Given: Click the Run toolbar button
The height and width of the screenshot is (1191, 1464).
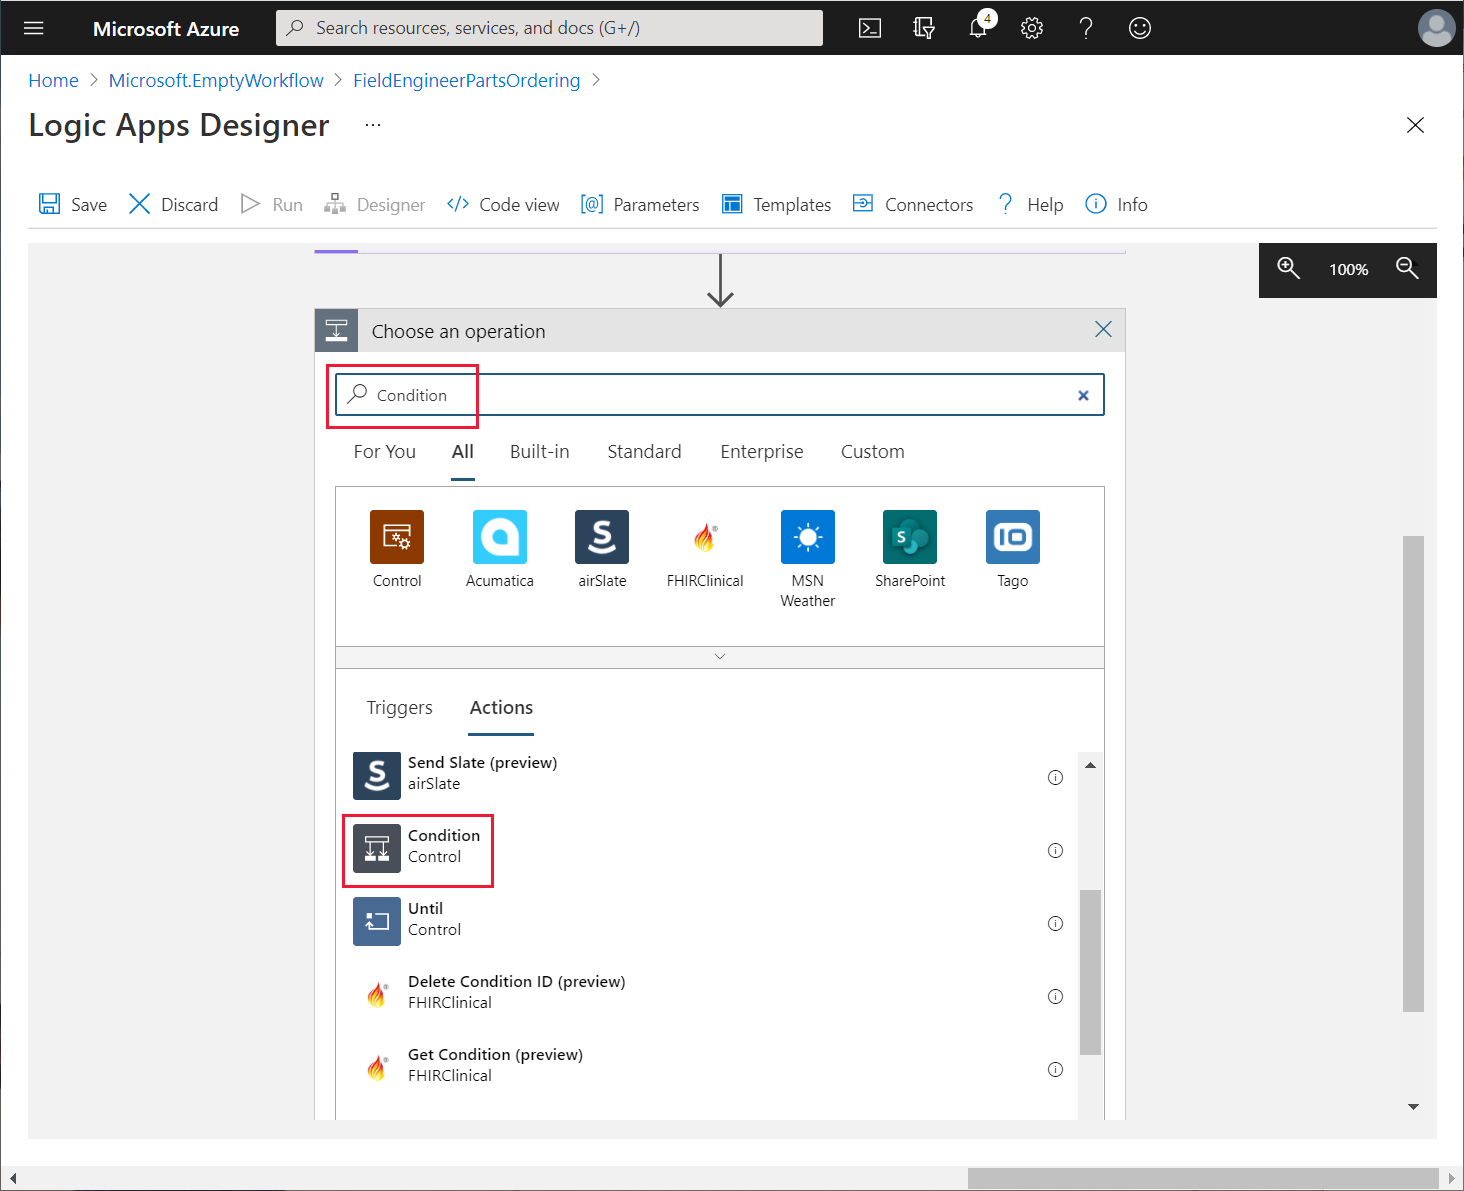Looking at the screenshot, I should pyautogui.click(x=272, y=204).
